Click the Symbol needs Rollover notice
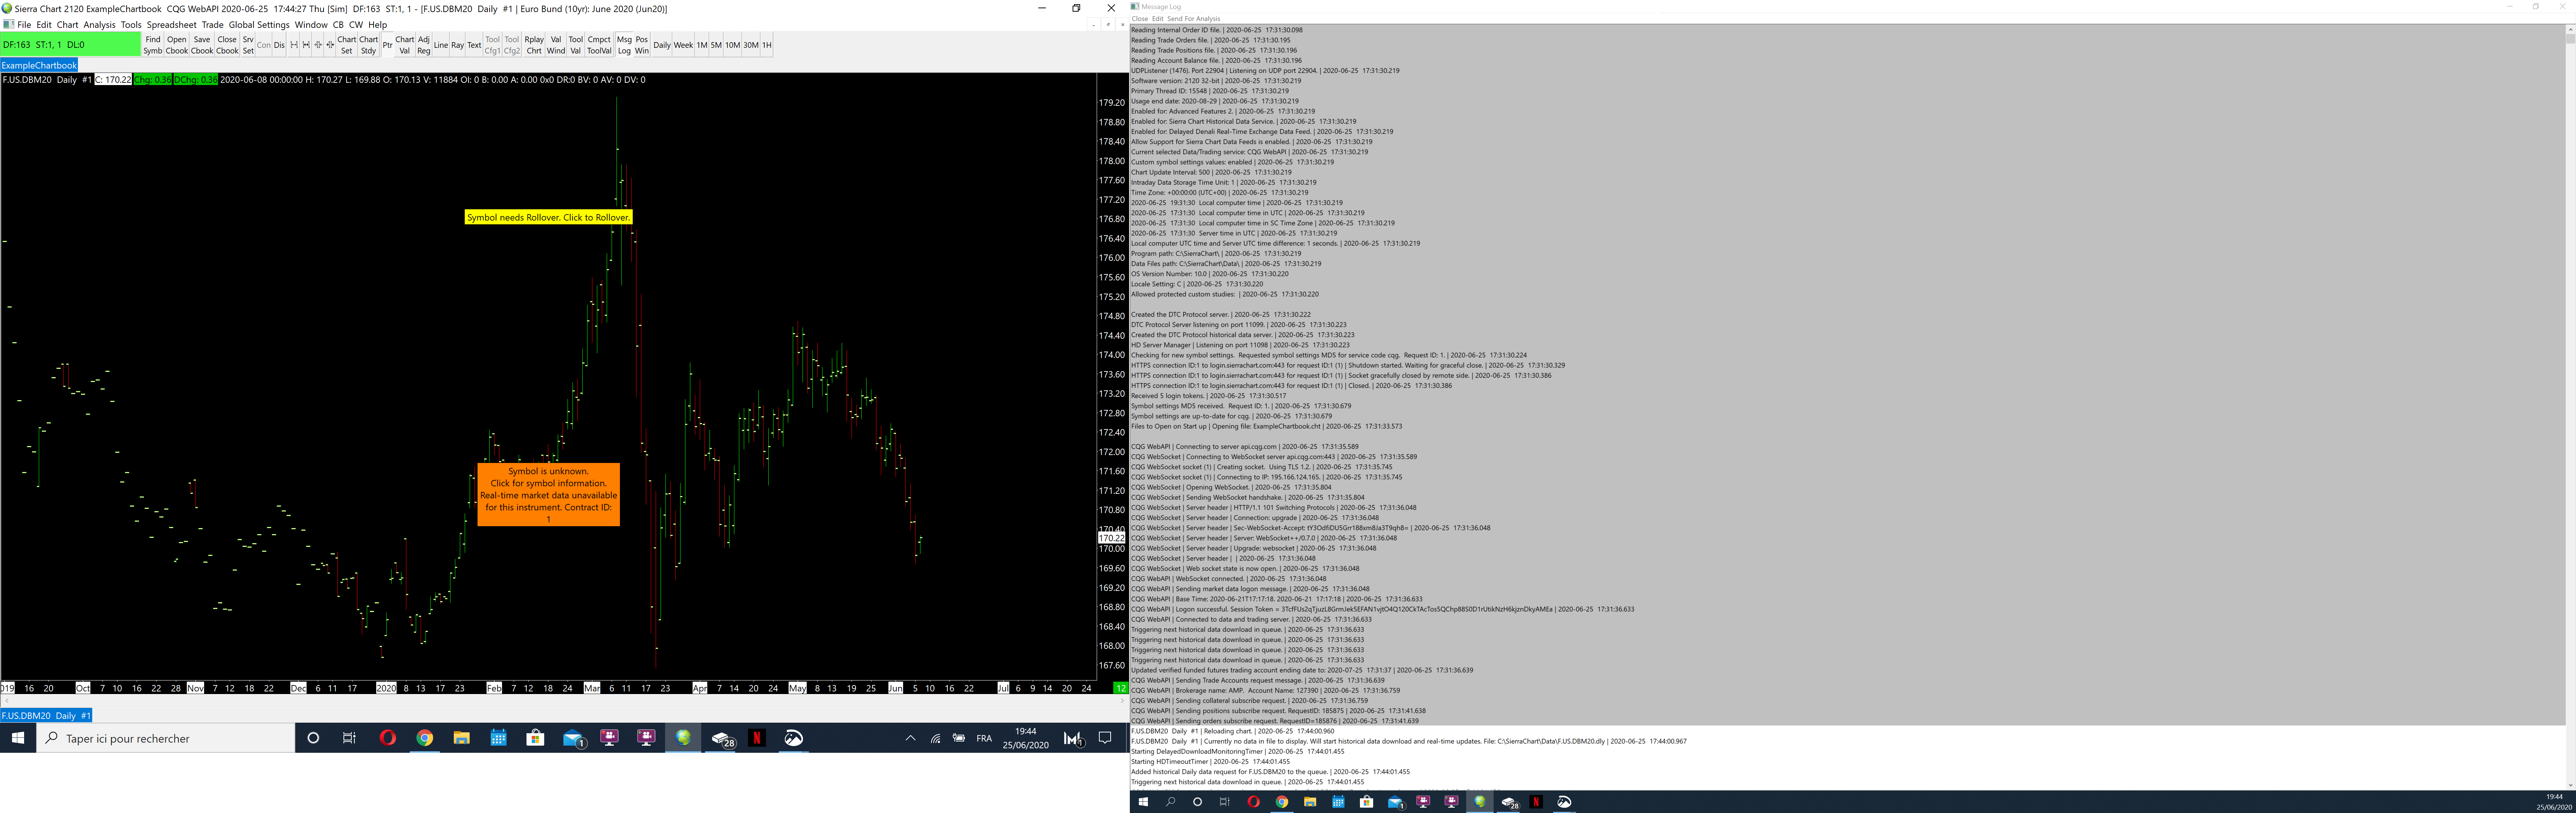2576x813 pixels. pos(548,217)
